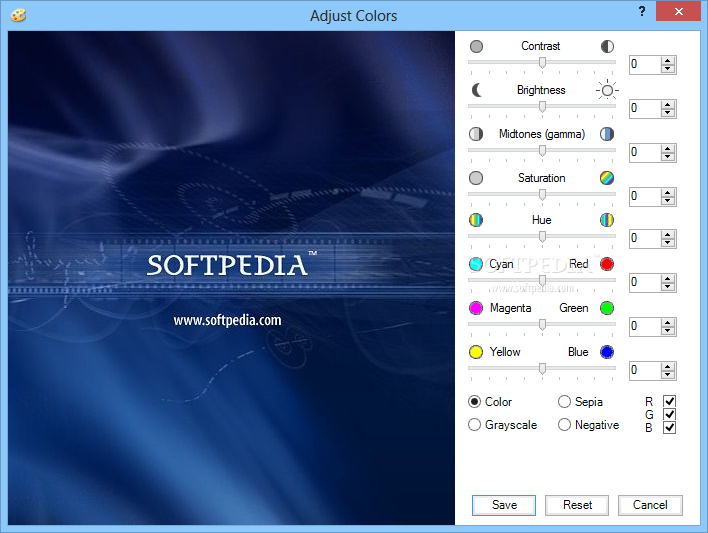The image size is (708, 533).
Task: Decrease Contrast value with down arrow
Action: (x=668, y=69)
